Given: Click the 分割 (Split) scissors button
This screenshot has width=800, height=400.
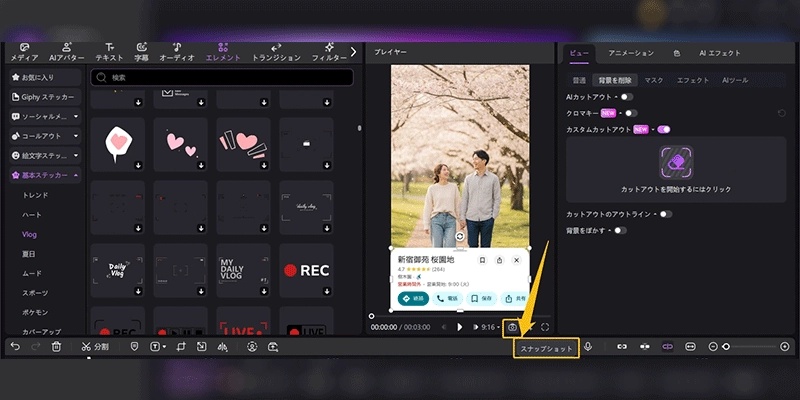Looking at the screenshot, I should tap(95, 346).
